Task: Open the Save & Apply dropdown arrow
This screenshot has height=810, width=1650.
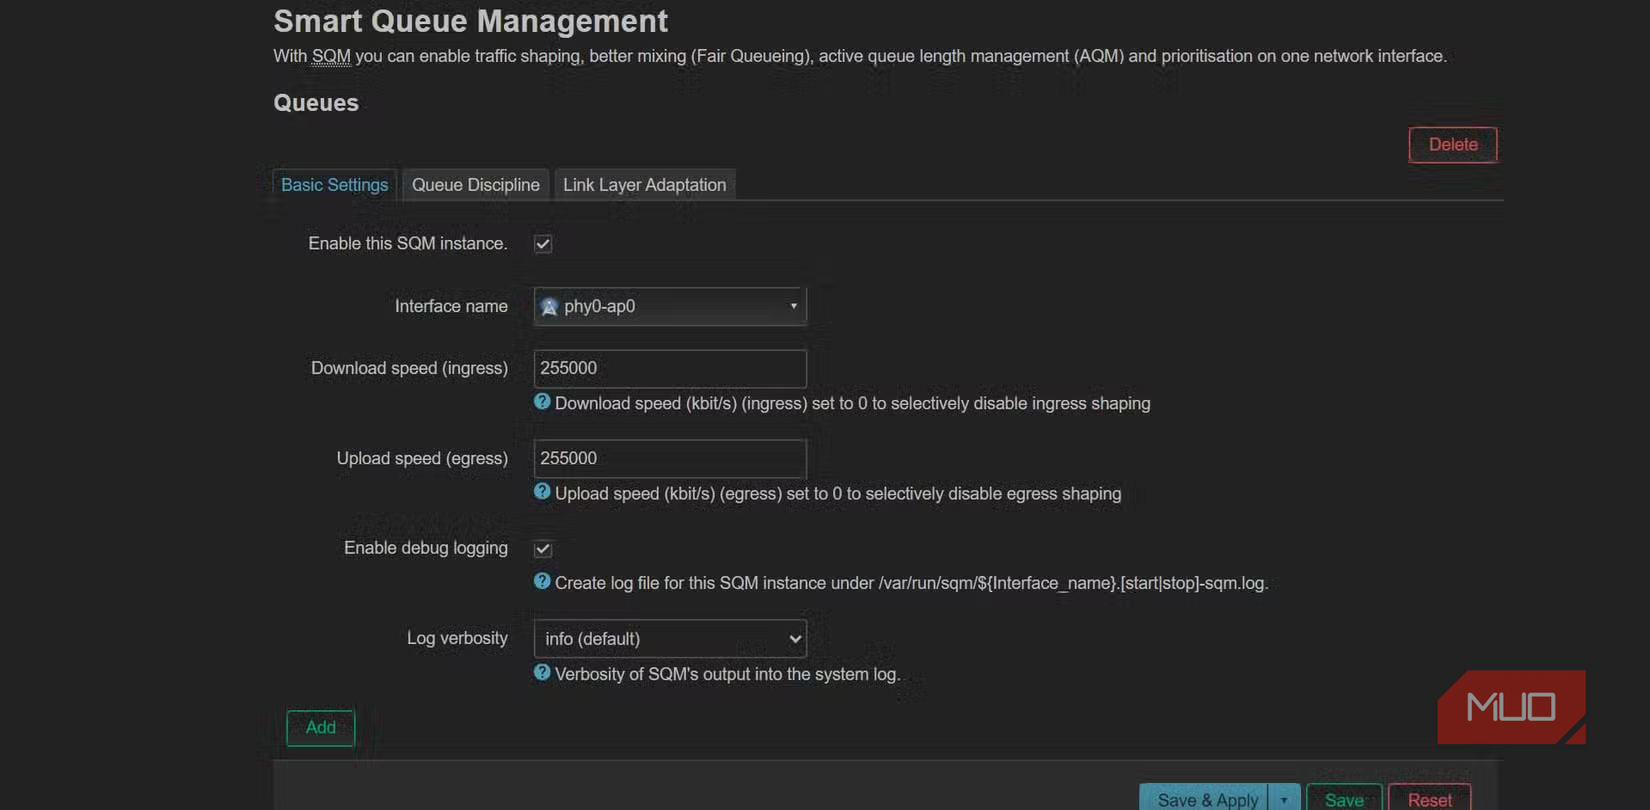Action: [1284, 799]
